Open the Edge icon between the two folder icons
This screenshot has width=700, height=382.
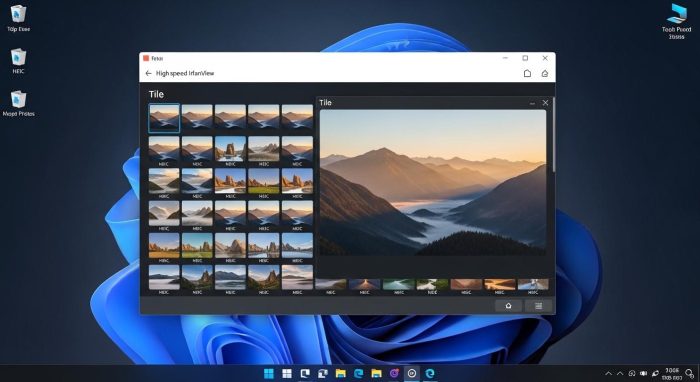pyautogui.click(x=358, y=373)
